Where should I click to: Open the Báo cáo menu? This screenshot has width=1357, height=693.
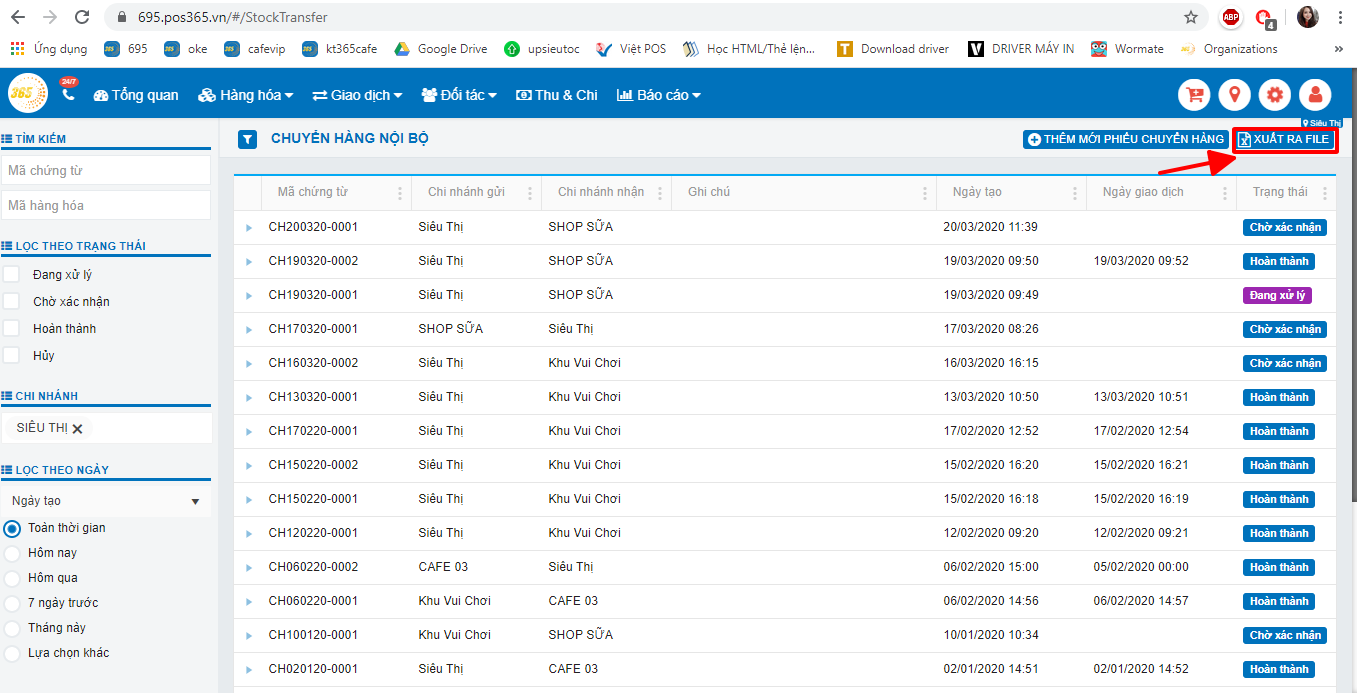tap(659, 95)
